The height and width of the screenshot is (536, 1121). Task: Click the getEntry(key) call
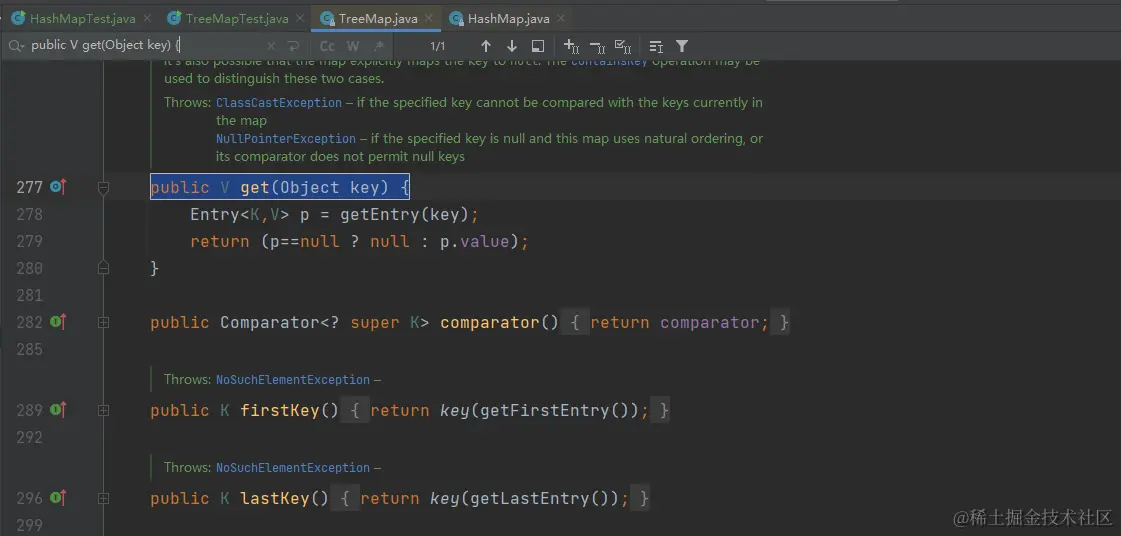(x=404, y=214)
